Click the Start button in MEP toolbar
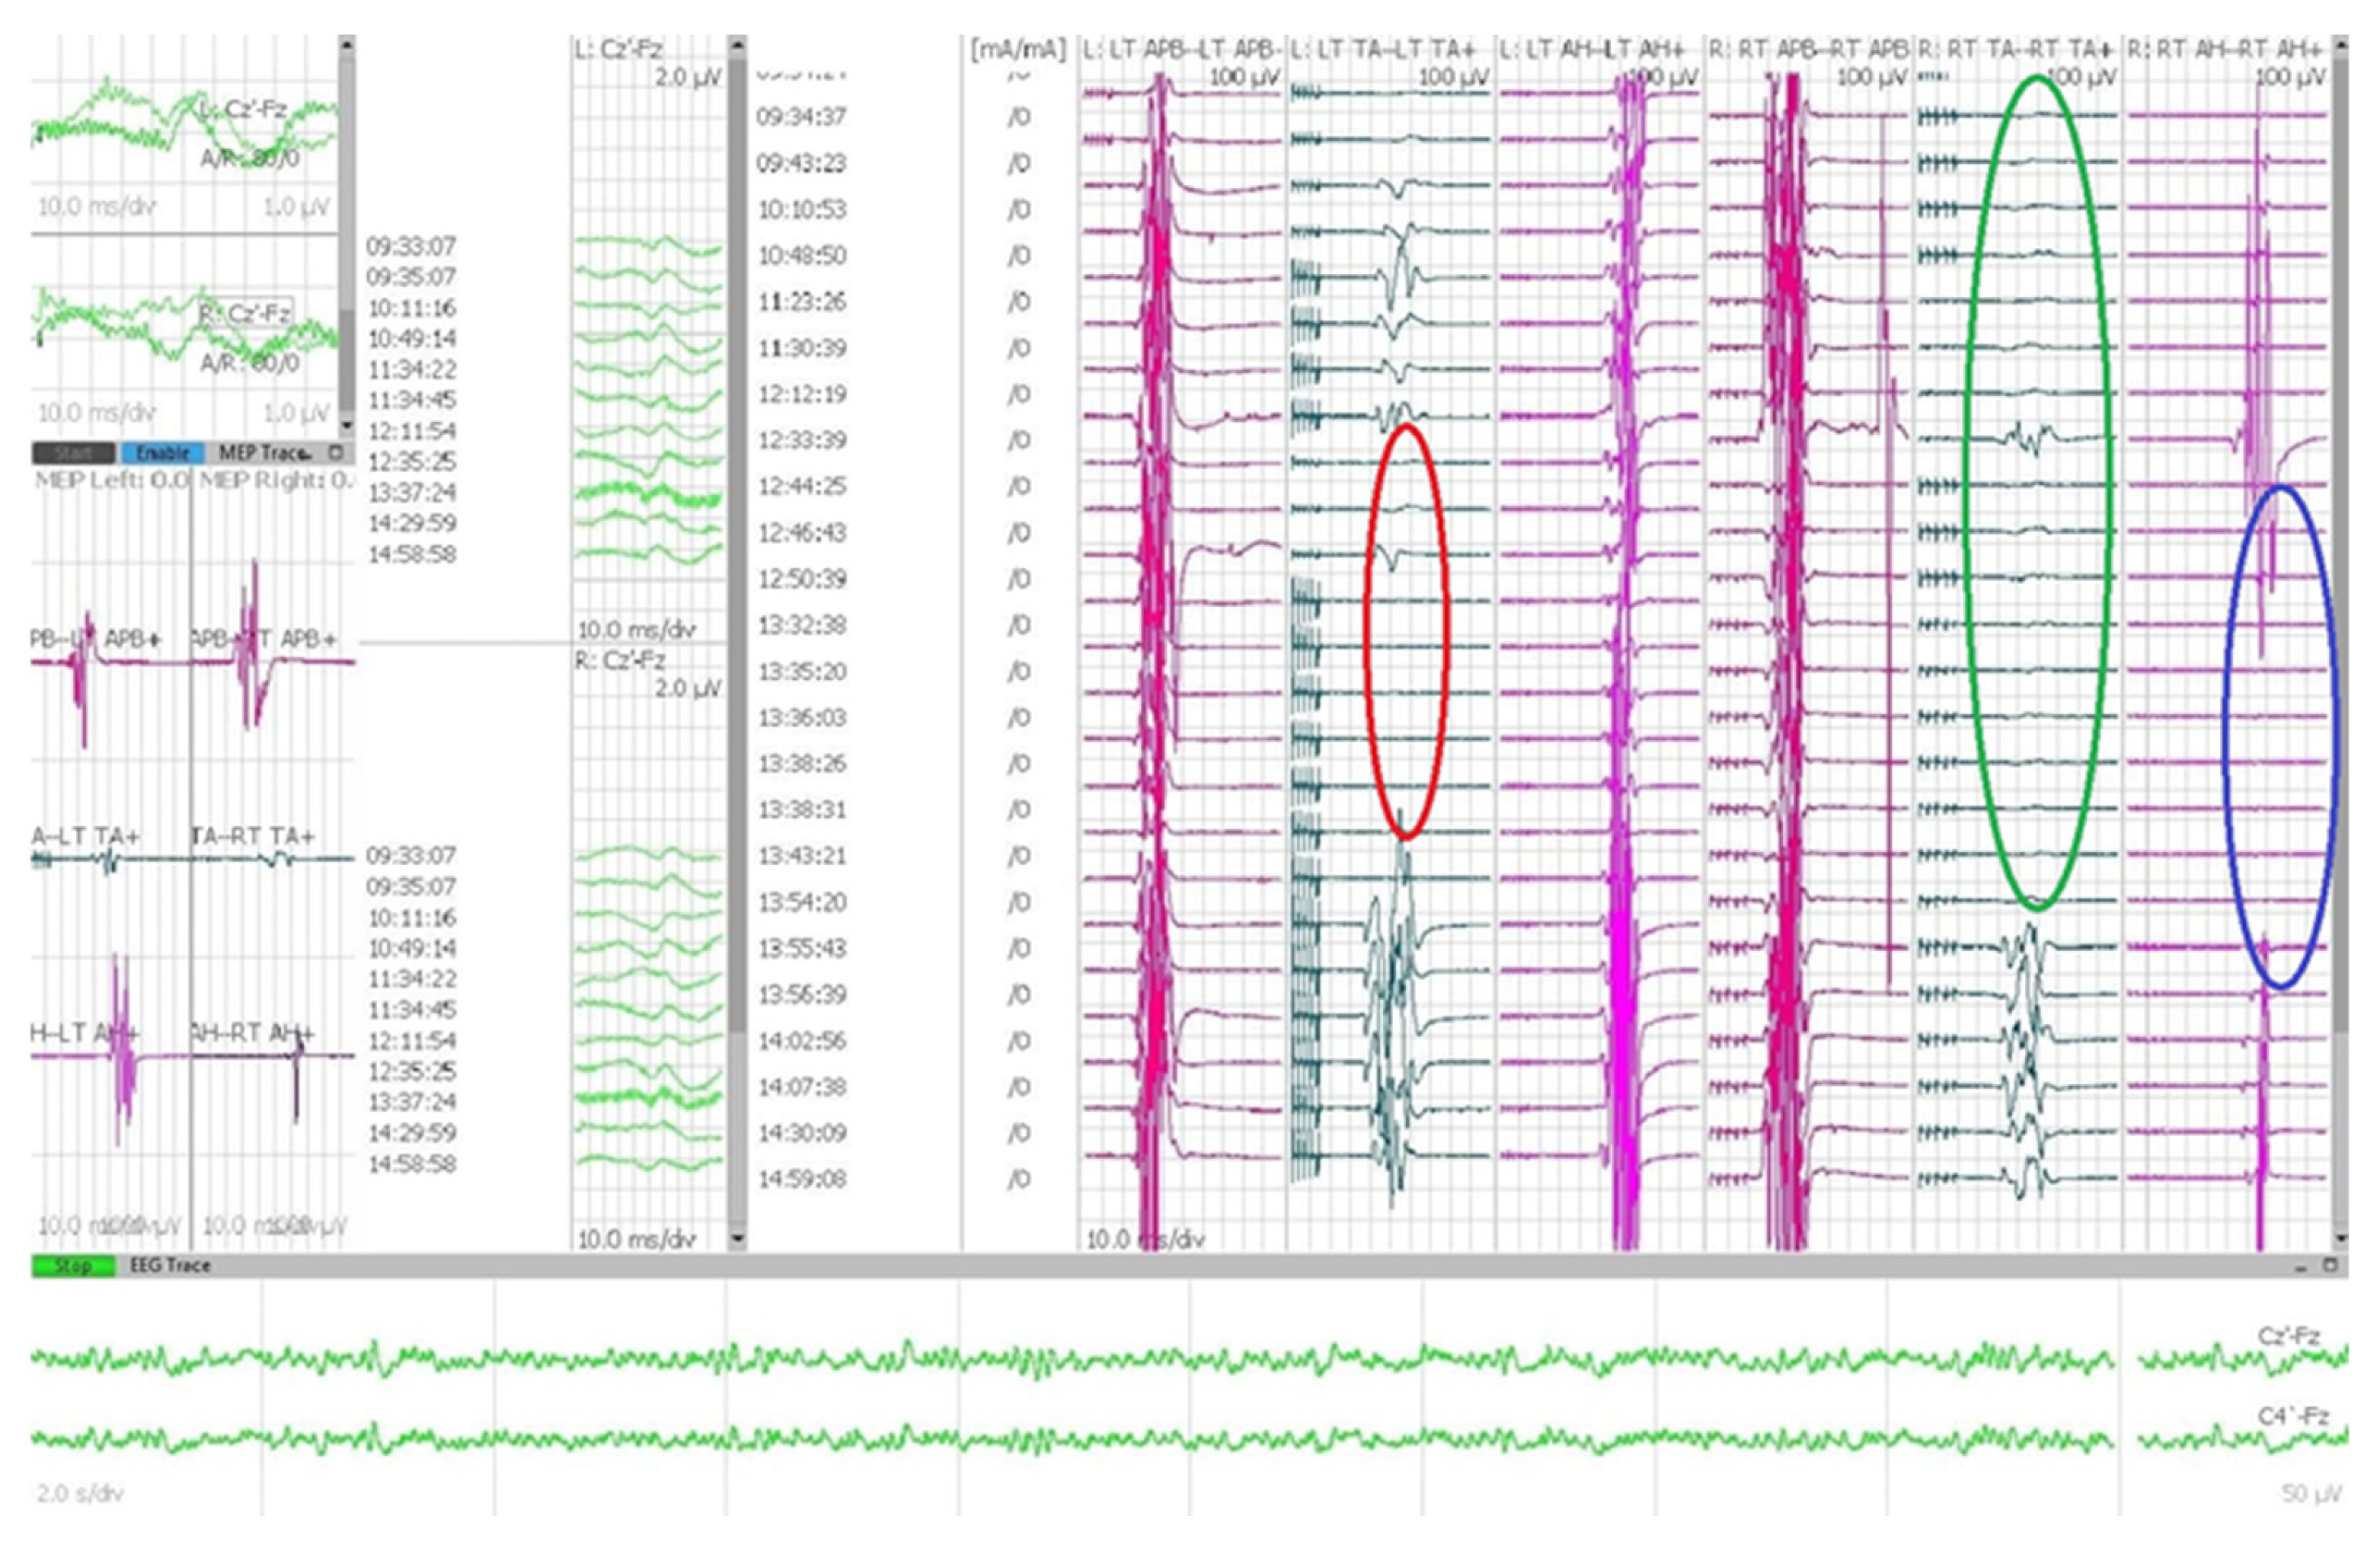This screenshot has width=2380, height=1548. (x=74, y=453)
